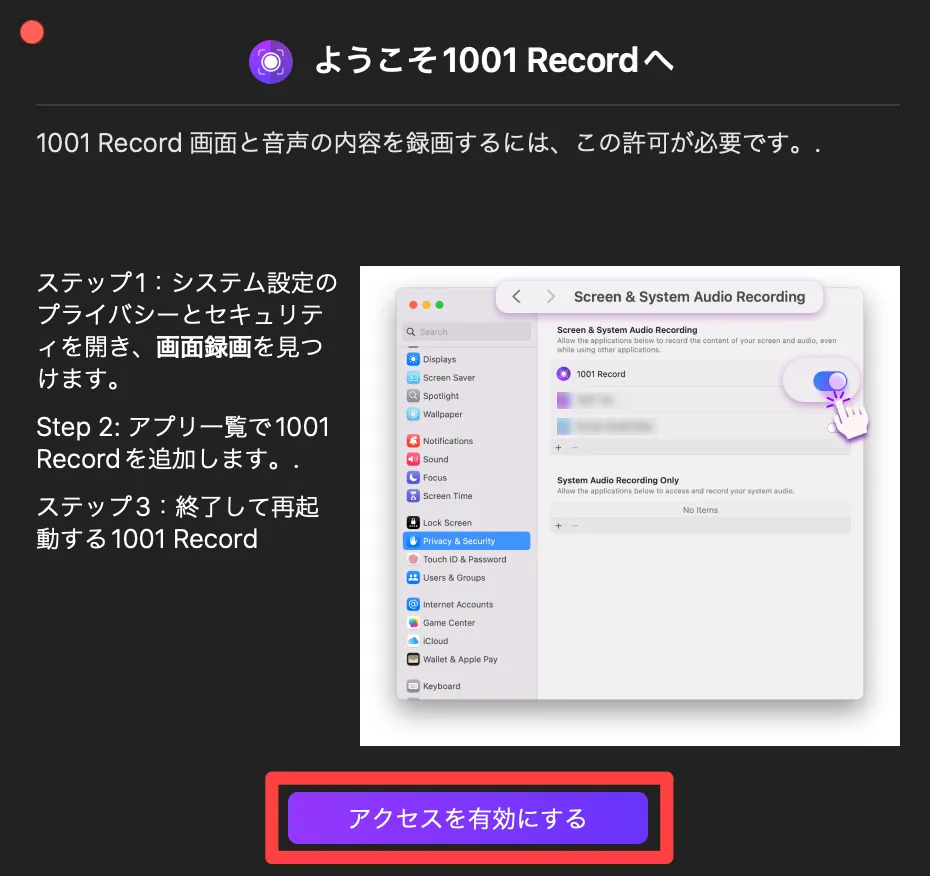Click the plus button under System Audio Recording Only

[558, 525]
